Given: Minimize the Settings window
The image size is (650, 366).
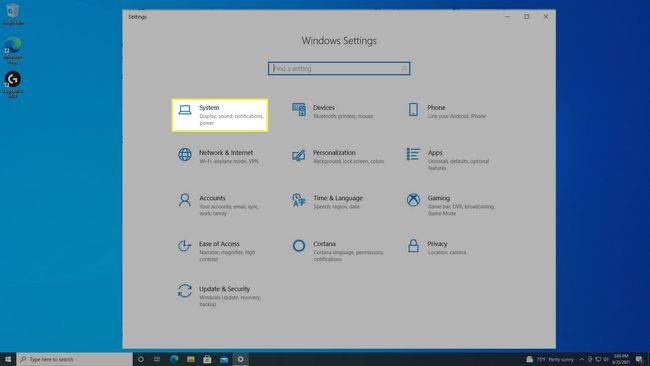Looking at the screenshot, I should (x=507, y=17).
